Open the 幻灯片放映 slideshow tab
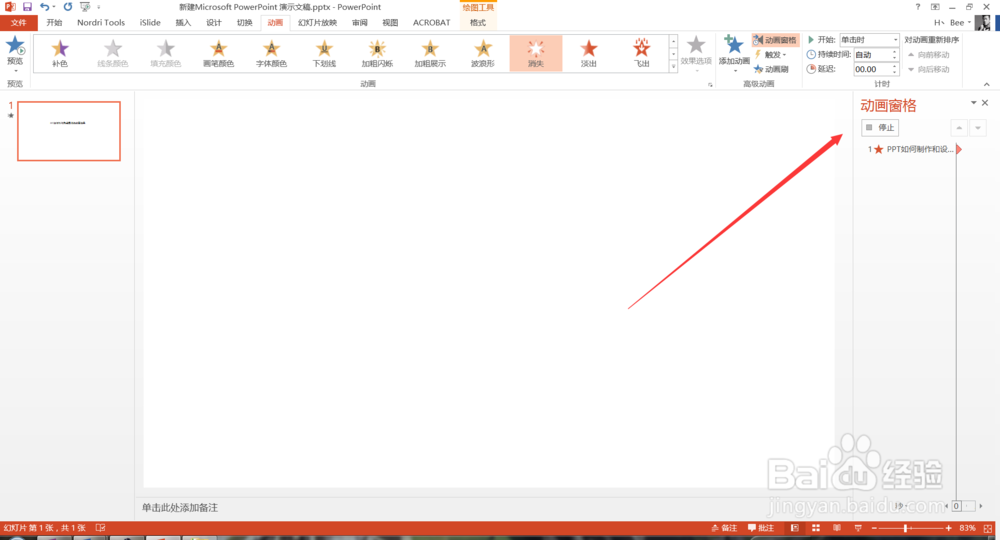Image resolution: width=1000 pixels, height=540 pixels. coord(317,22)
